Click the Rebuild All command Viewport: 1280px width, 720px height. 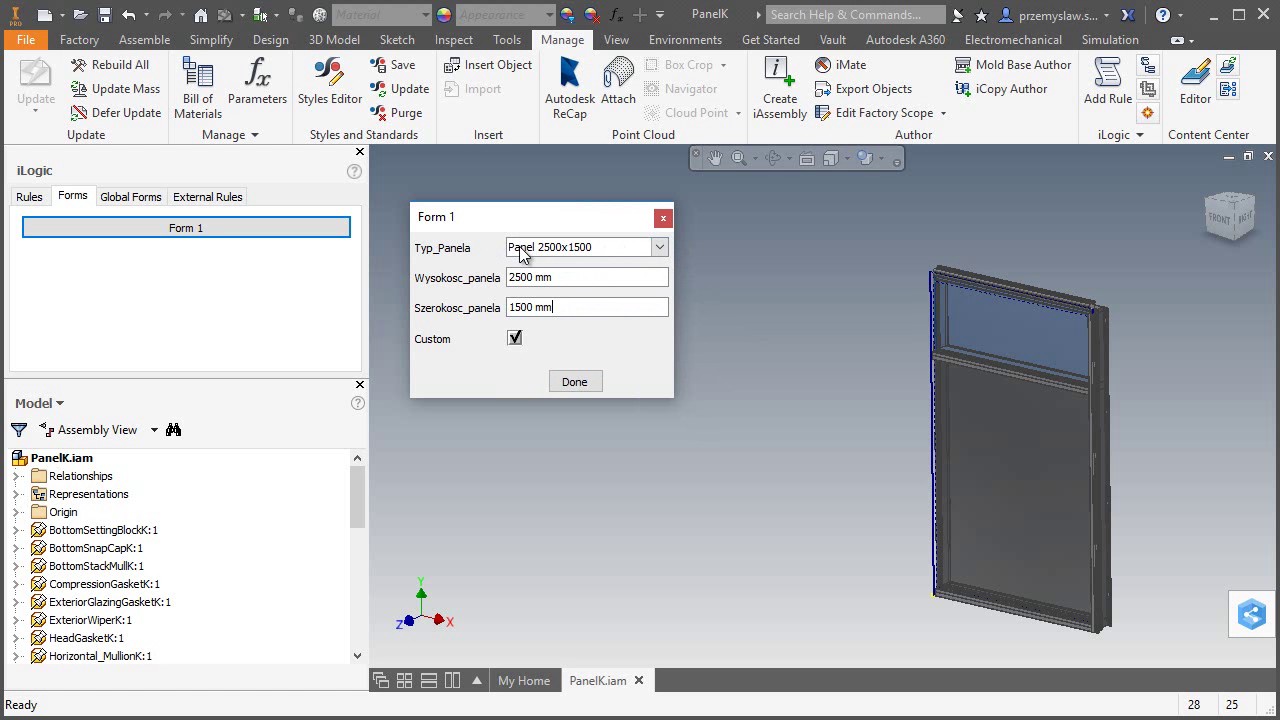tap(110, 64)
